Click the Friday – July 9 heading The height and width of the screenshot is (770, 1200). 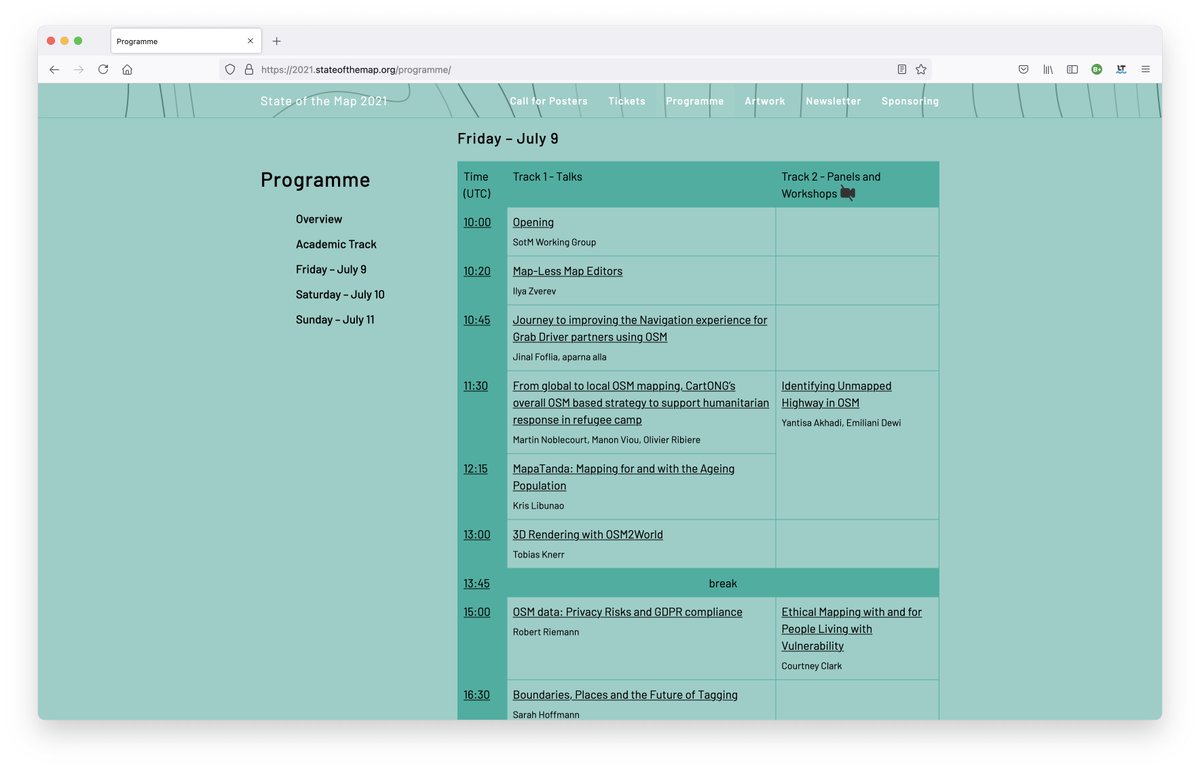(508, 139)
